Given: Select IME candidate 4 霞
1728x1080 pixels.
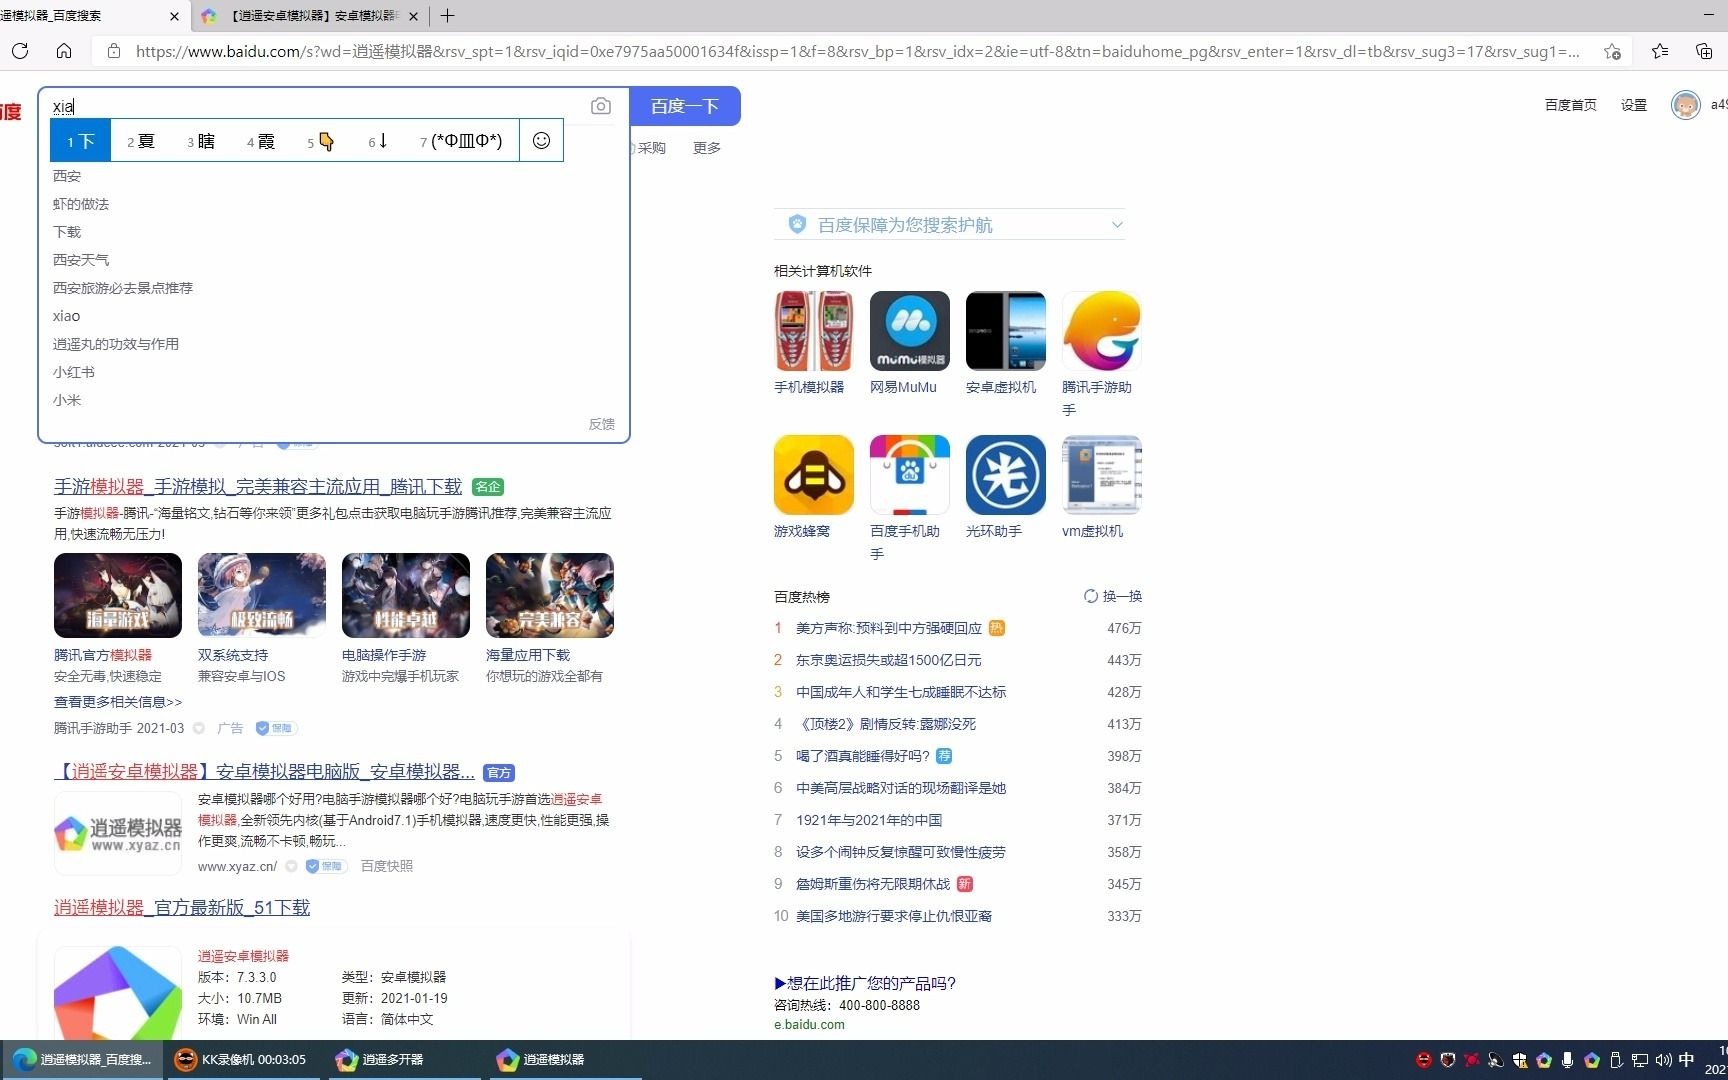Looking at the screenshot, I should click(x=261, y=141).
